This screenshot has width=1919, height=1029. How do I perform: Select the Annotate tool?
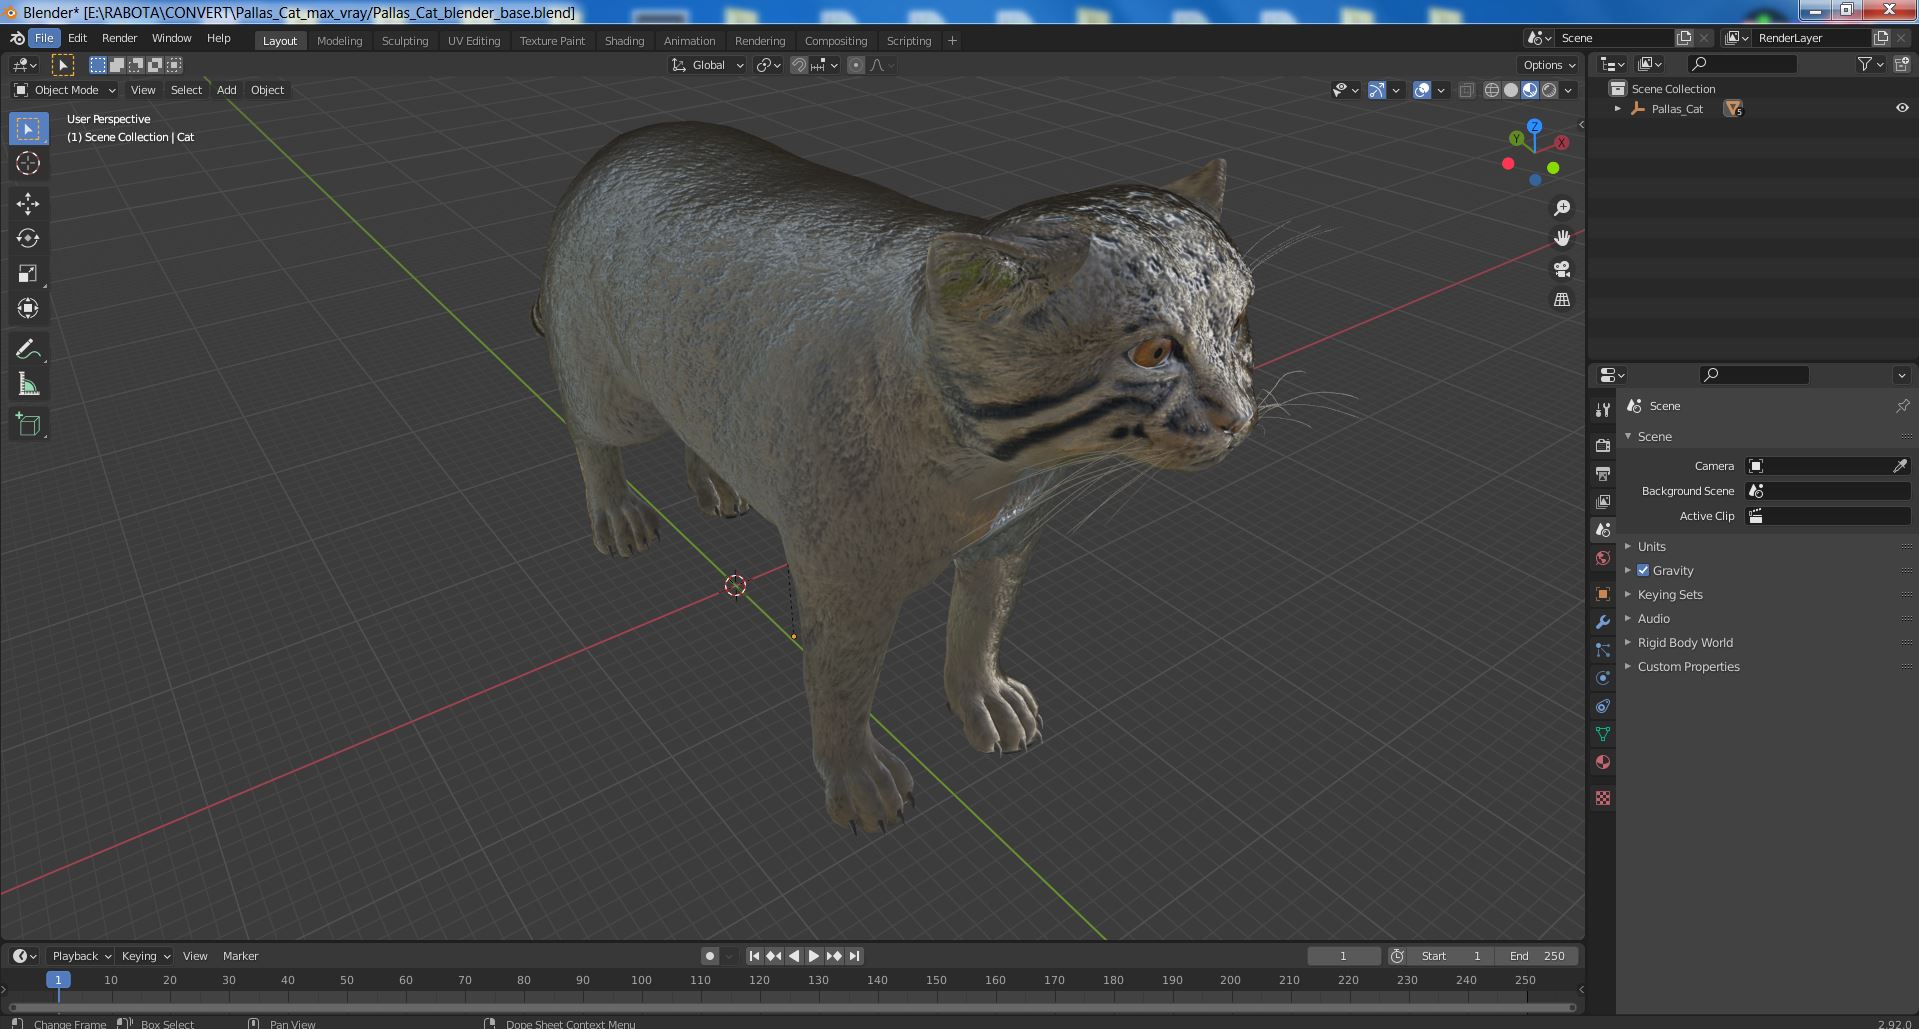(x=28, y=350)
